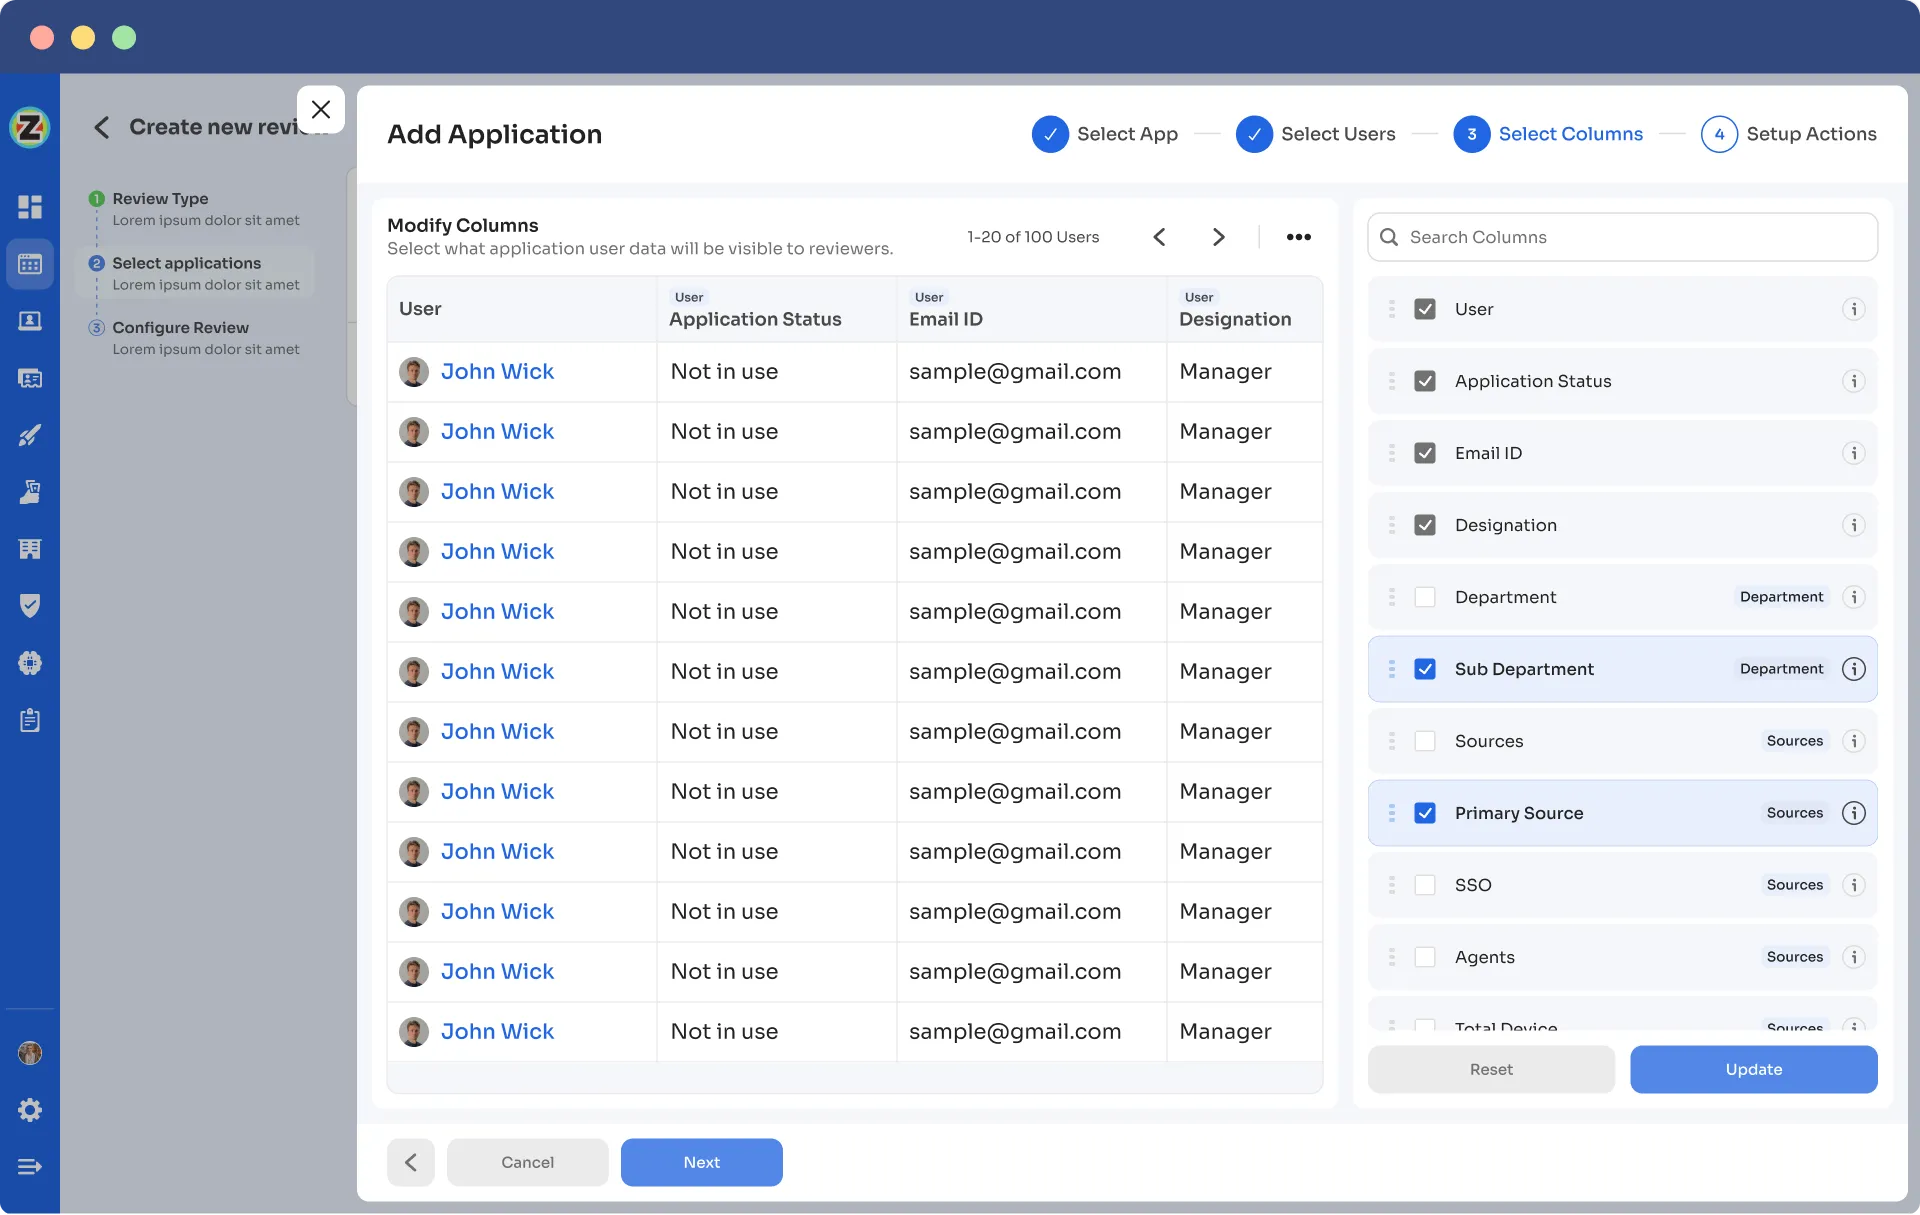Click the '1-20 of 100 Users' text
This screenshot has width=1920, height=1215.
pos(1033,237)
